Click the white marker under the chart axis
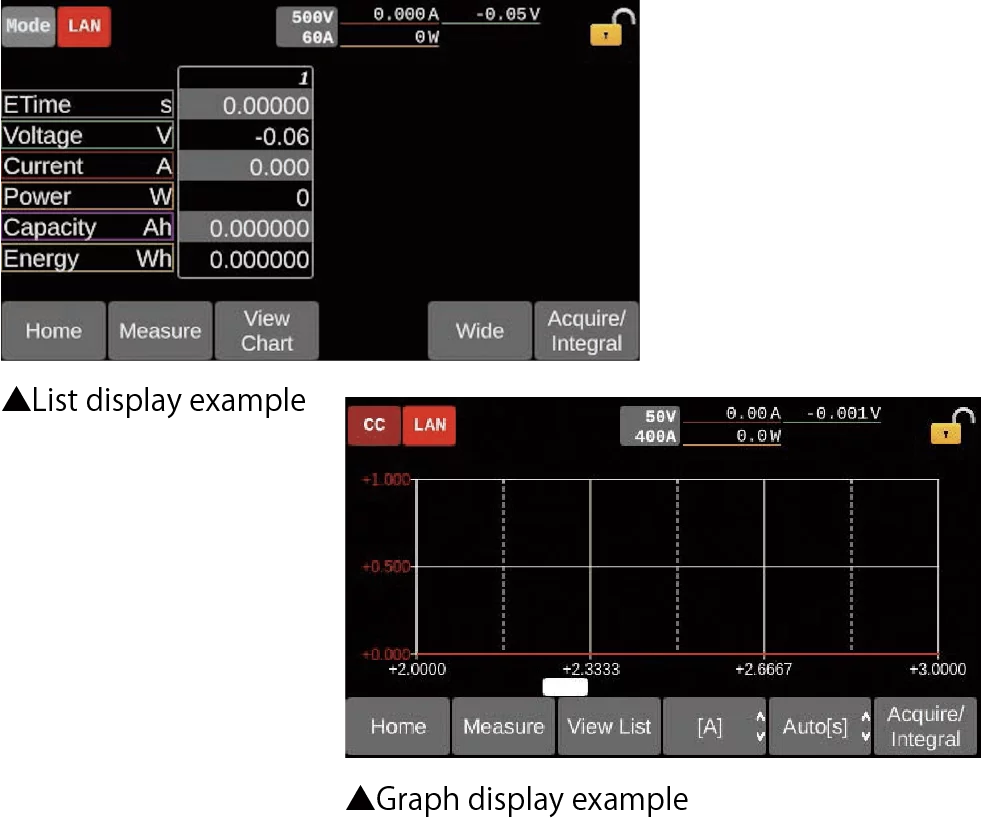 [x=565, y=687]
